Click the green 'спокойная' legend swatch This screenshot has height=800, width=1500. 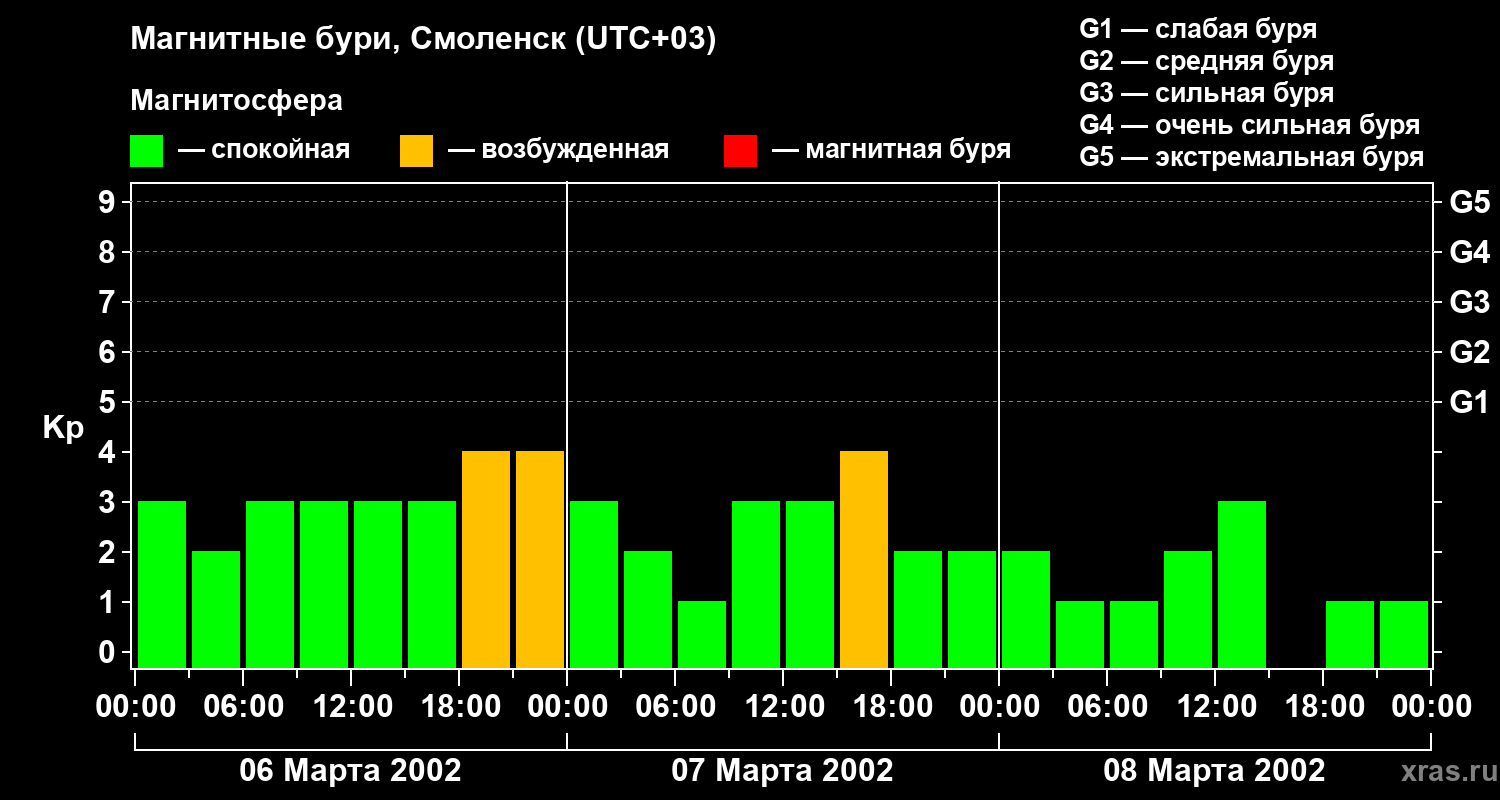click(x=147, y=151)
